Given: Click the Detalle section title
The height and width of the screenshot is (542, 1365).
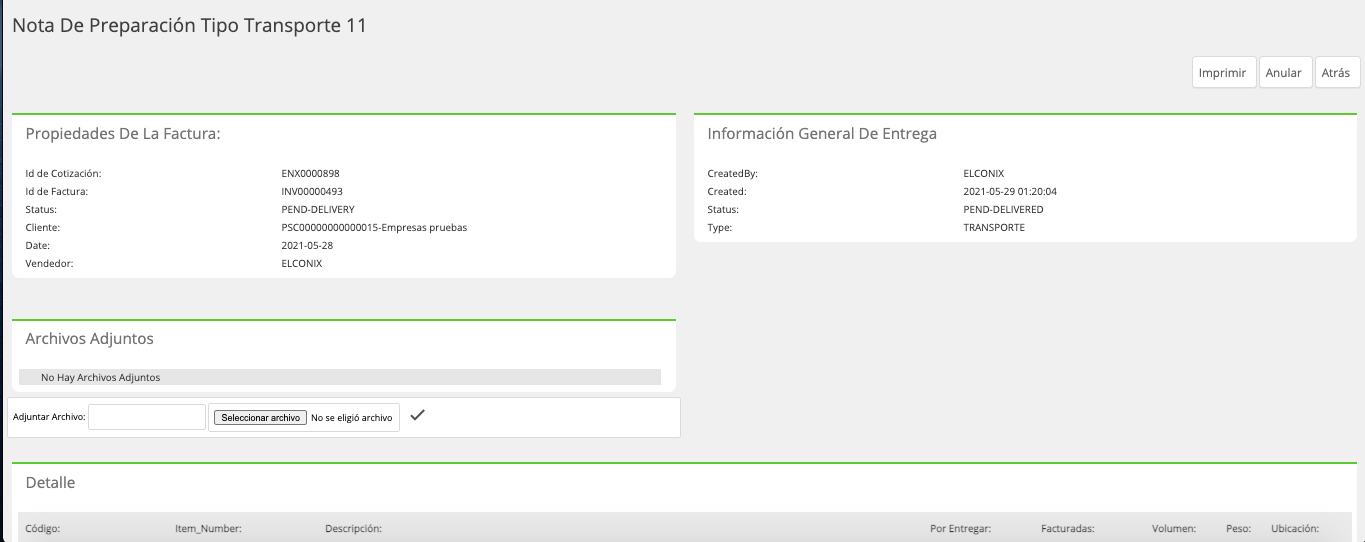Looking at the screenshot, I should coord(50,483).
